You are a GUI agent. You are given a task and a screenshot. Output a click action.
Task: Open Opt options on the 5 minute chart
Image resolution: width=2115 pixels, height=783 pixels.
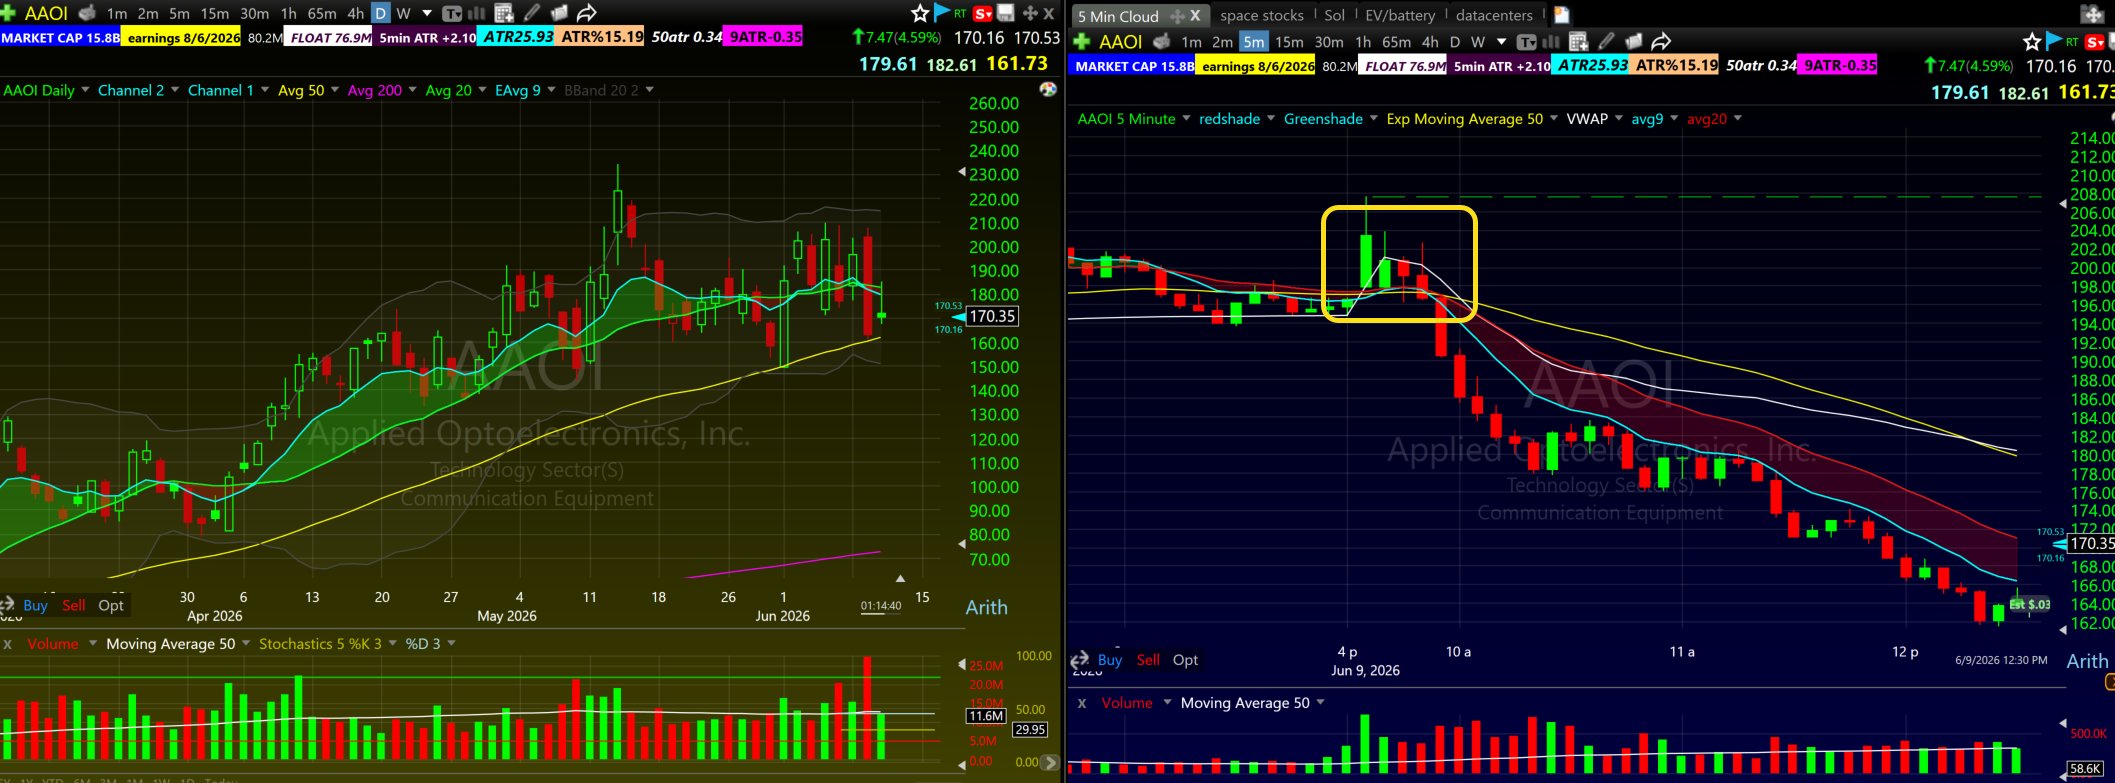coord(1185,660)
